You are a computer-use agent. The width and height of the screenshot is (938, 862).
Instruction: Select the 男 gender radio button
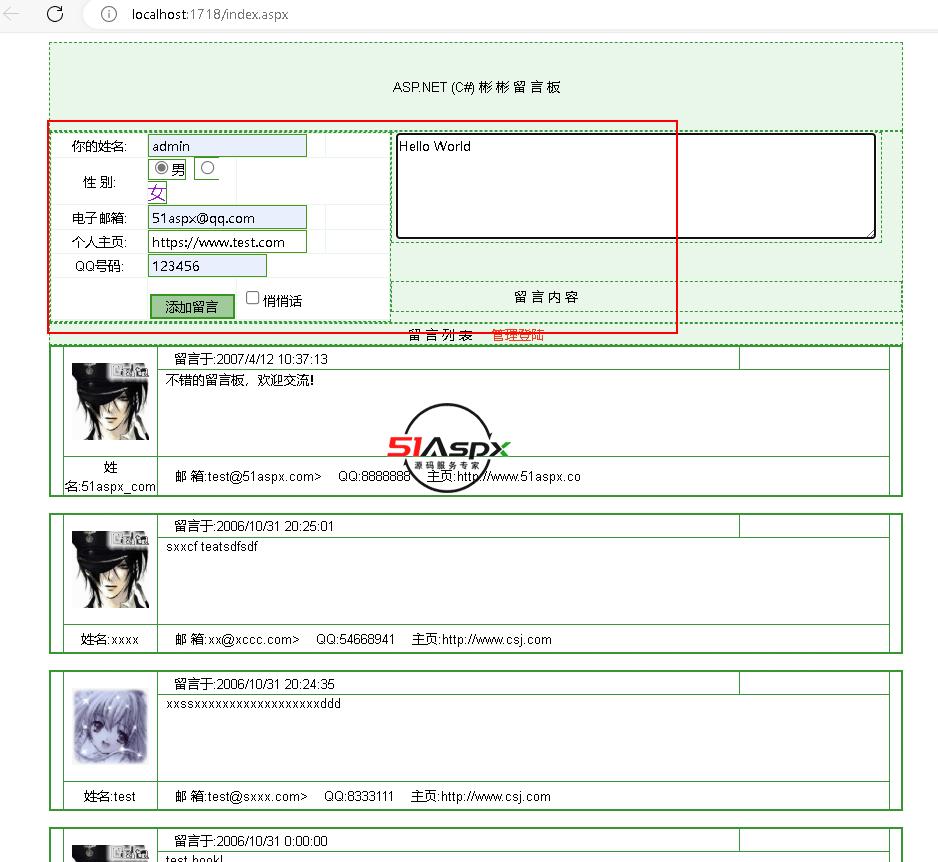click(x=161, y=168)
